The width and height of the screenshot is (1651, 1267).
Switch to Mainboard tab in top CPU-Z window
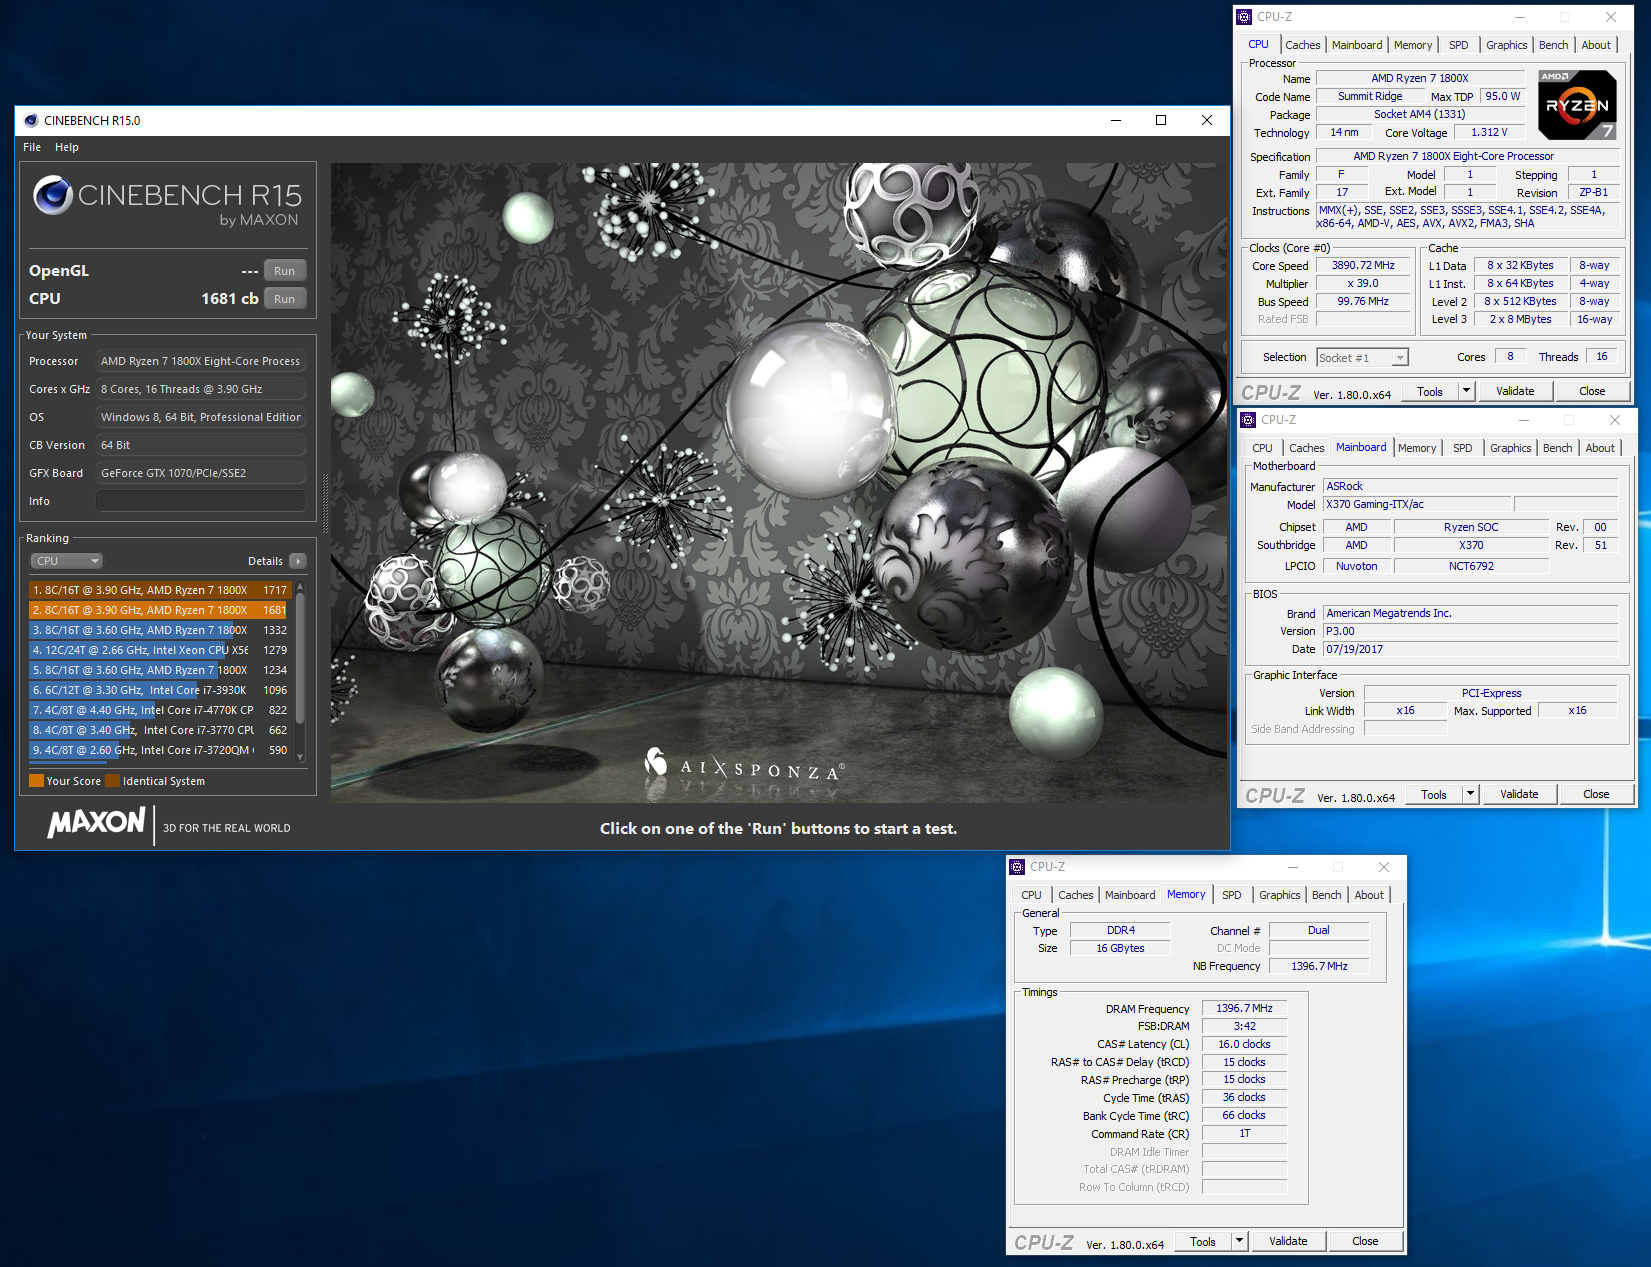pyautogui.click(x=1357, y=45)
